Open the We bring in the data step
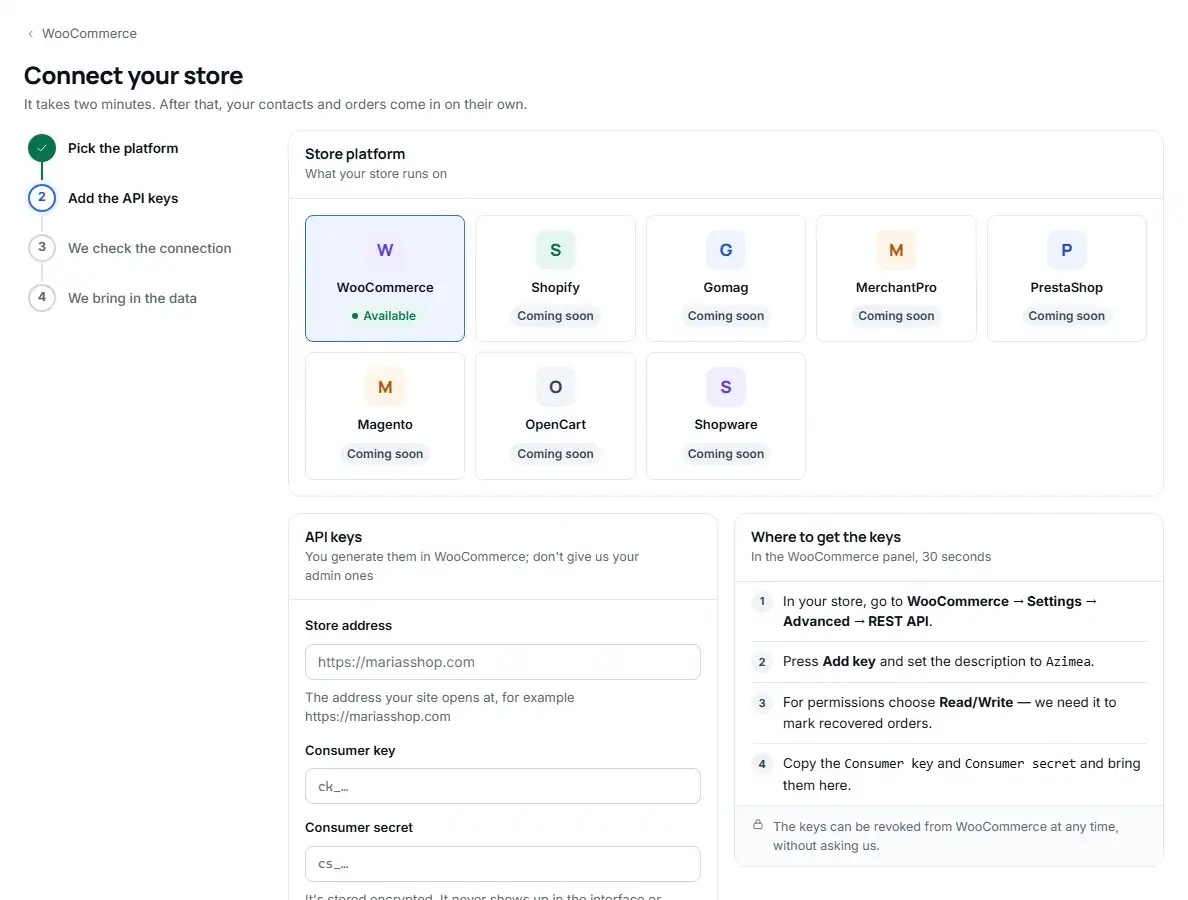The width and height of the screenshot is (1188, 900). click(x=132, y=298)
